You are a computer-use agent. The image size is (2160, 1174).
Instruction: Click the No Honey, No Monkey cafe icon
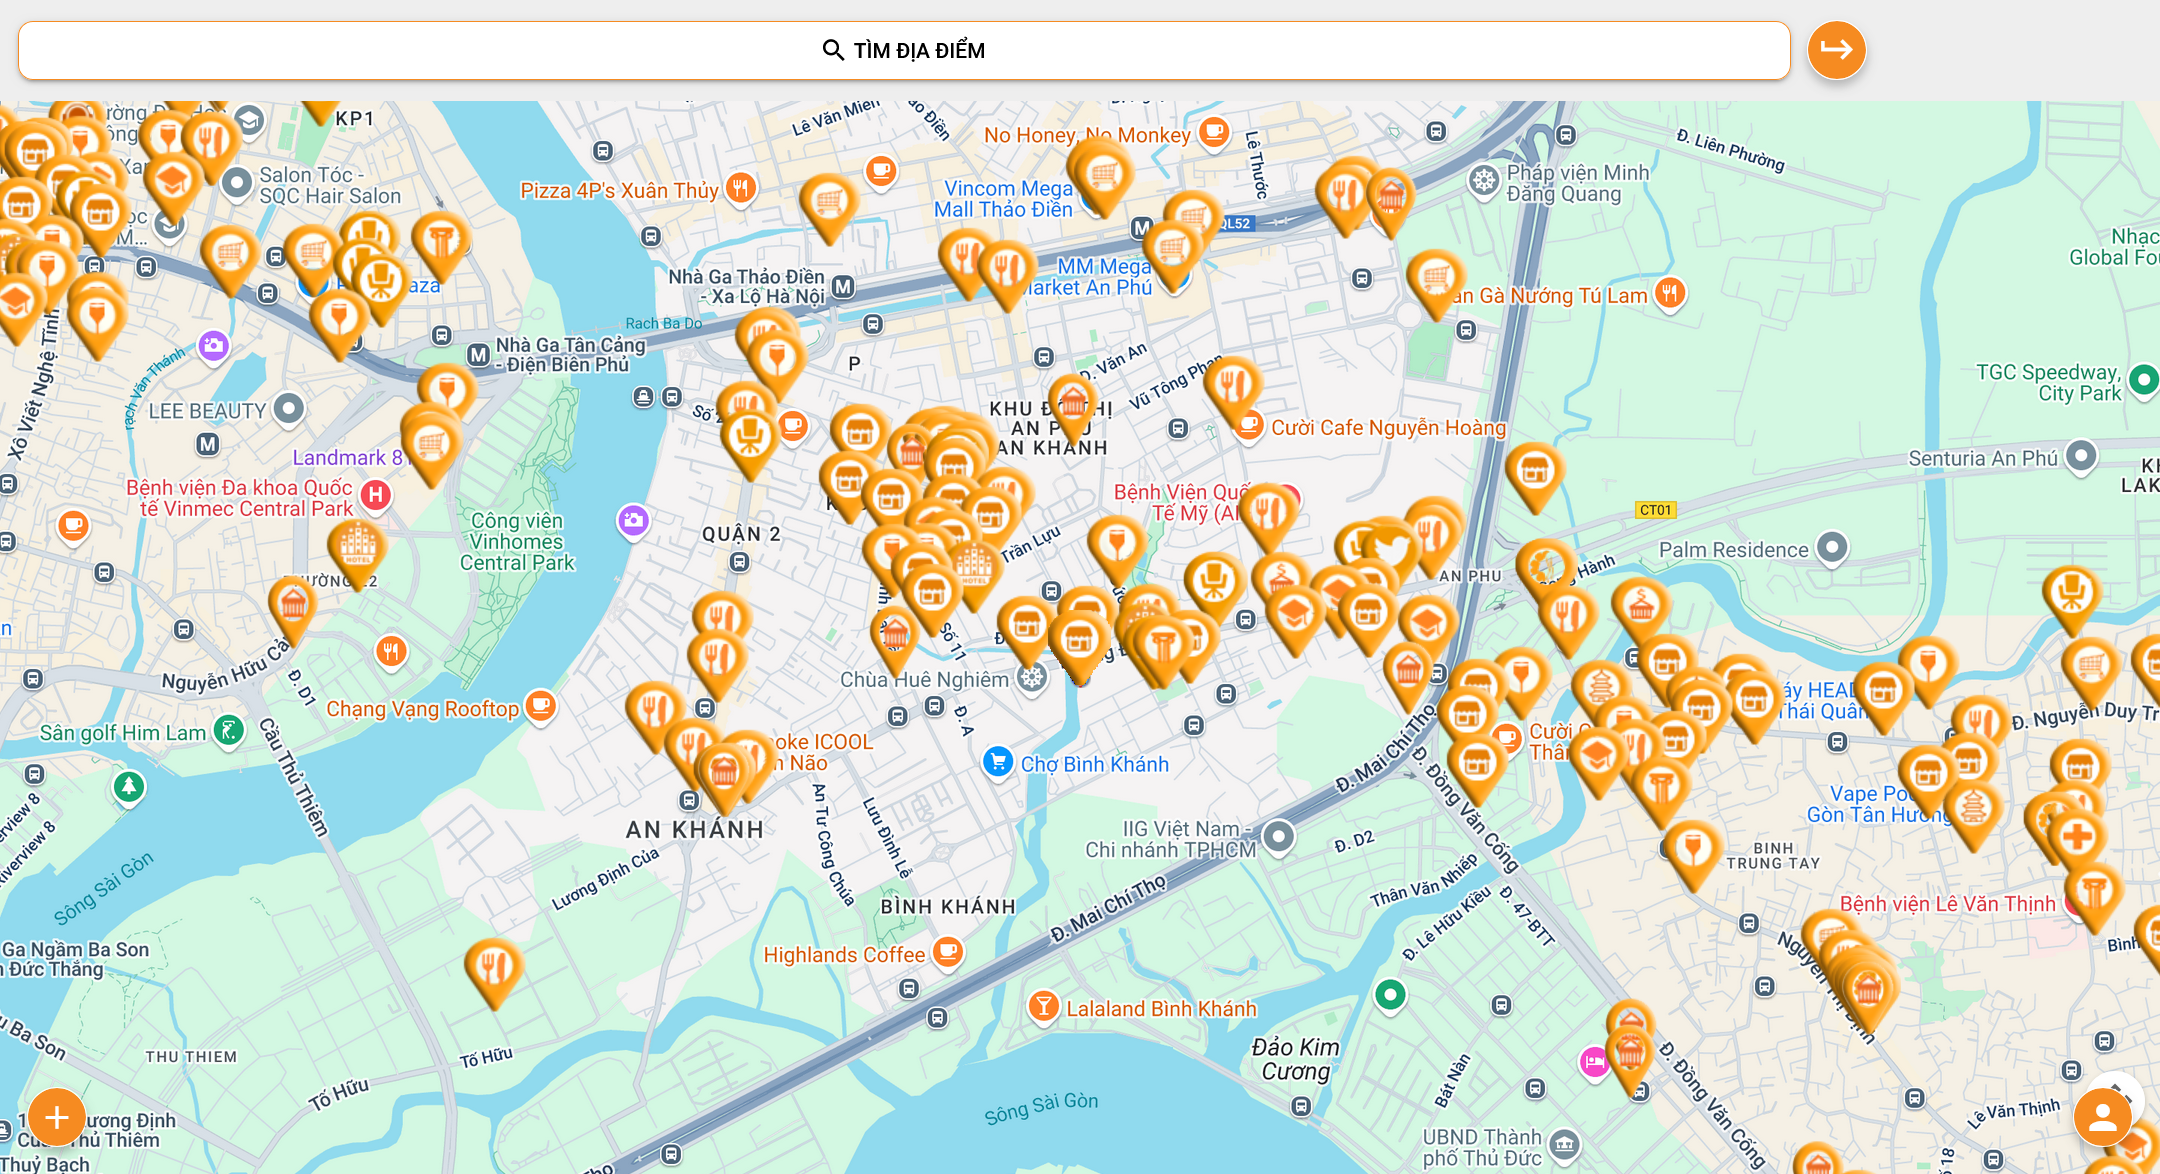(x=1214, y=132)
